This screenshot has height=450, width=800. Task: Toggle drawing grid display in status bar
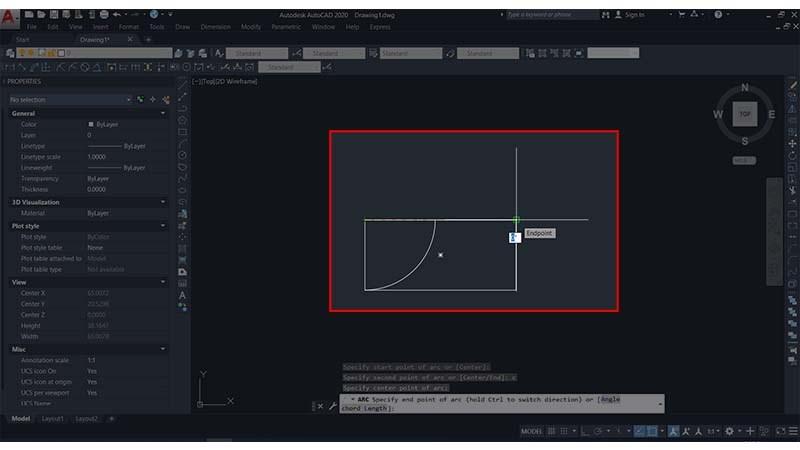point(552,431)
